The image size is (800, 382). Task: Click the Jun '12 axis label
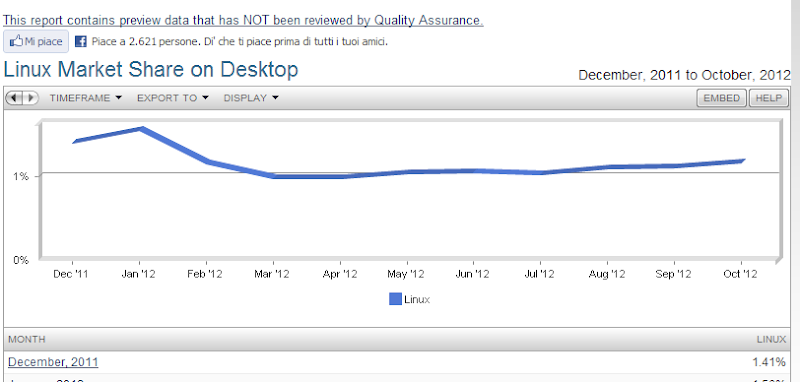click(x=472, y=274)
